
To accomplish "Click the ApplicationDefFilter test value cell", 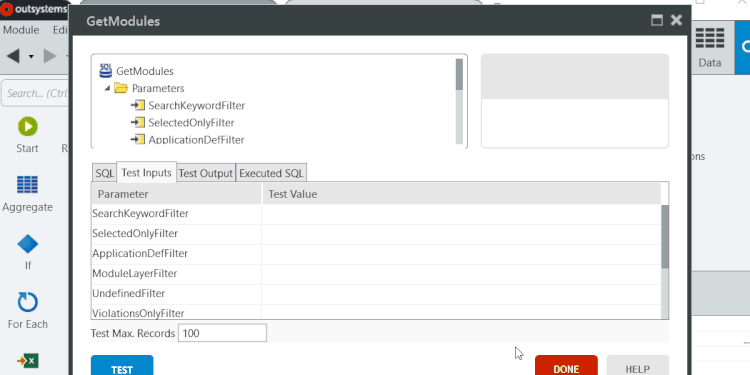I will tap(461, 254).
